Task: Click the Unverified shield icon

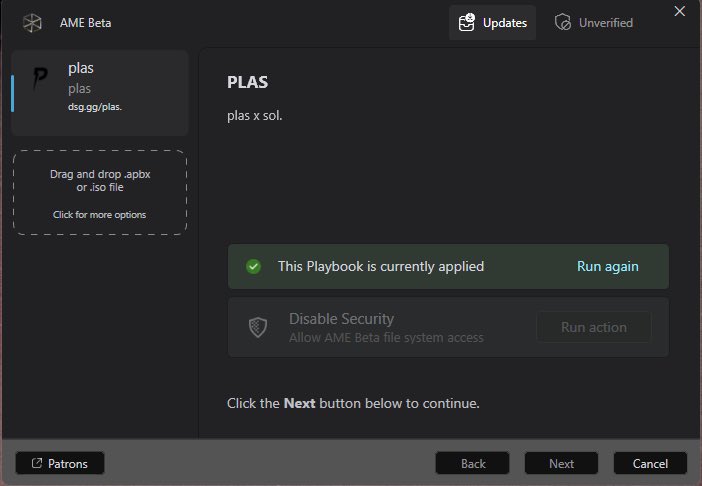Action: click(563, 22)
